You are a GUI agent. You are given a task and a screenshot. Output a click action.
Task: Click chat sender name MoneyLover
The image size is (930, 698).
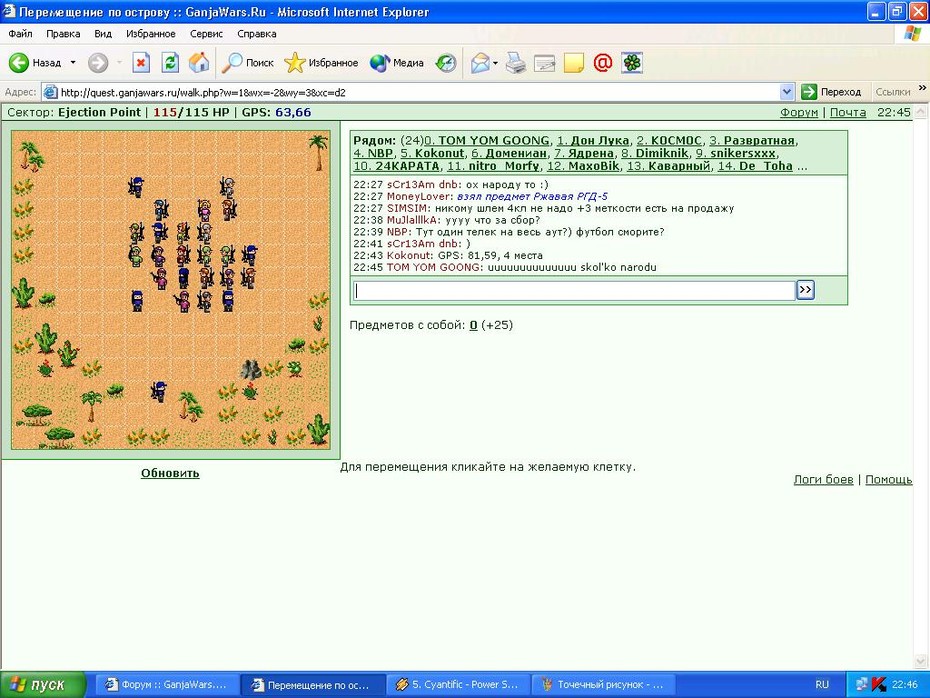coord(420,196)
